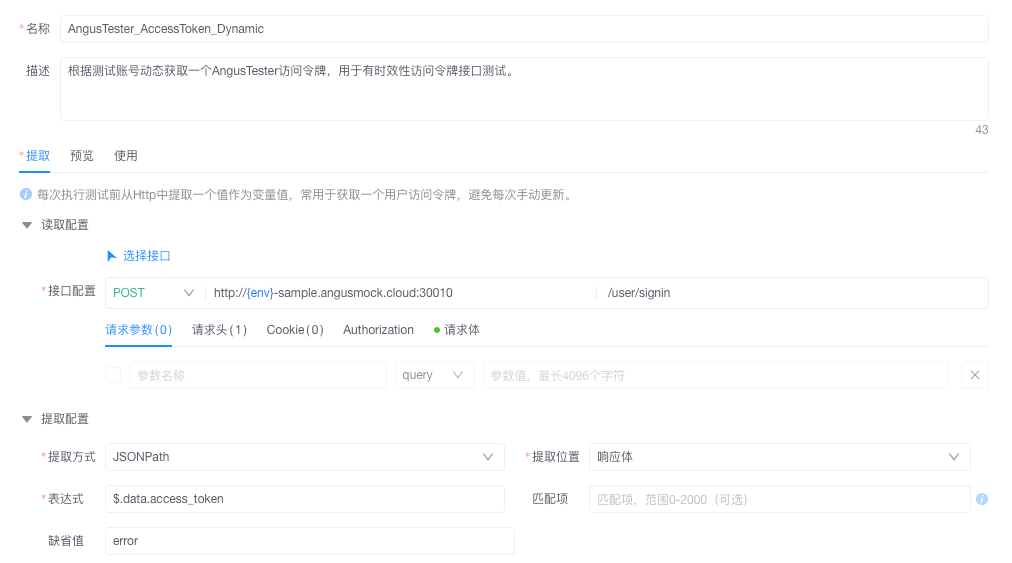Collapse the 提取配置 section
Viewport: 1012px width, 563px height.
pos(27,419)
